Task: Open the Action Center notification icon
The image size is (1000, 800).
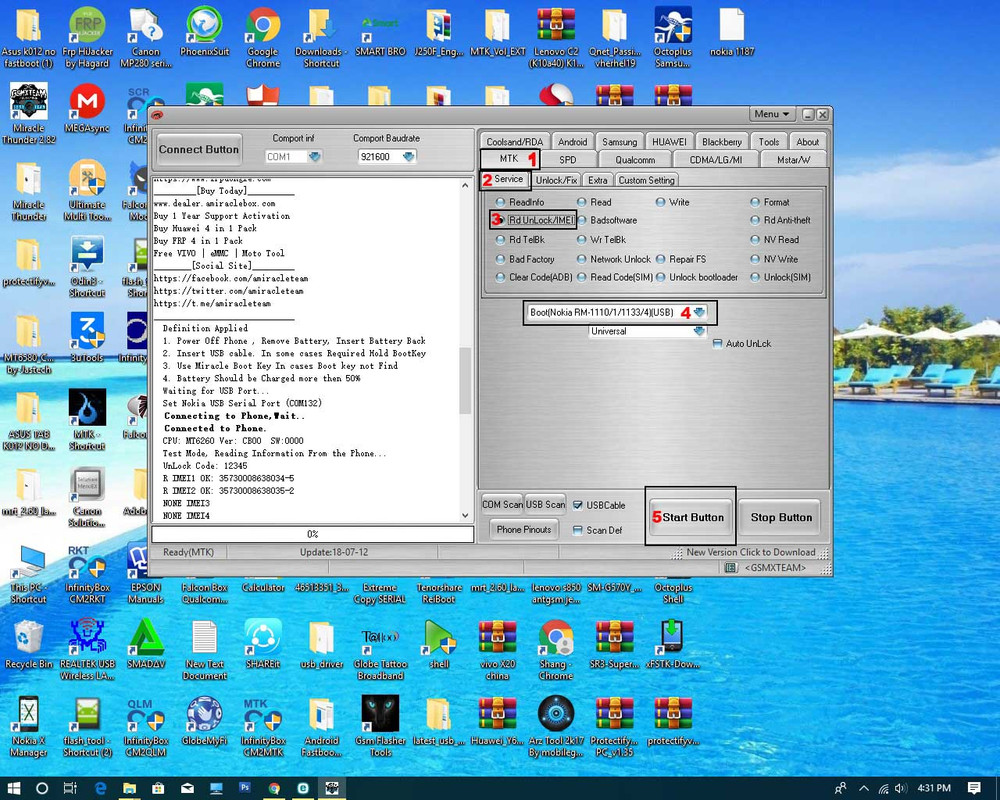Action: click(974, 788)
